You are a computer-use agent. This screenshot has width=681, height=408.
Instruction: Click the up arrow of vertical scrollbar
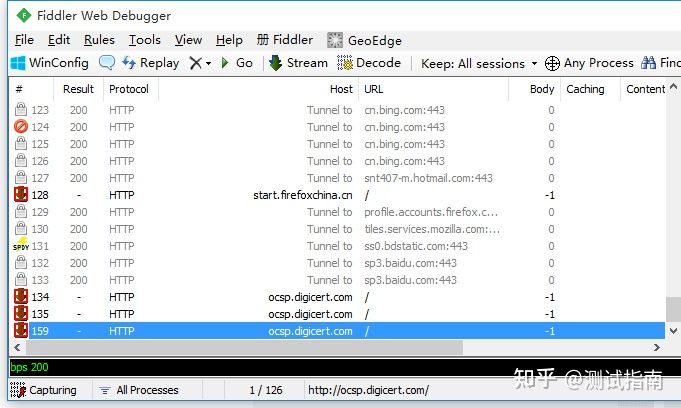click(x=673, y=86)
